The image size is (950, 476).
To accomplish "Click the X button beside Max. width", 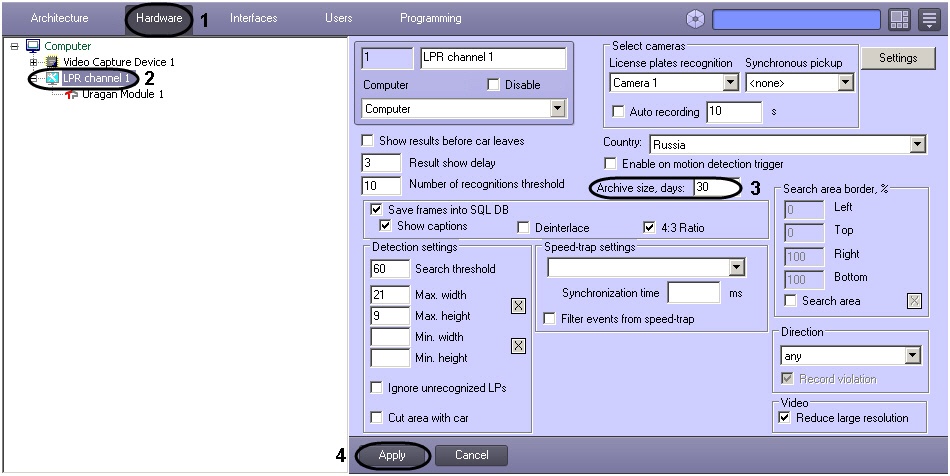I will 518,306.
